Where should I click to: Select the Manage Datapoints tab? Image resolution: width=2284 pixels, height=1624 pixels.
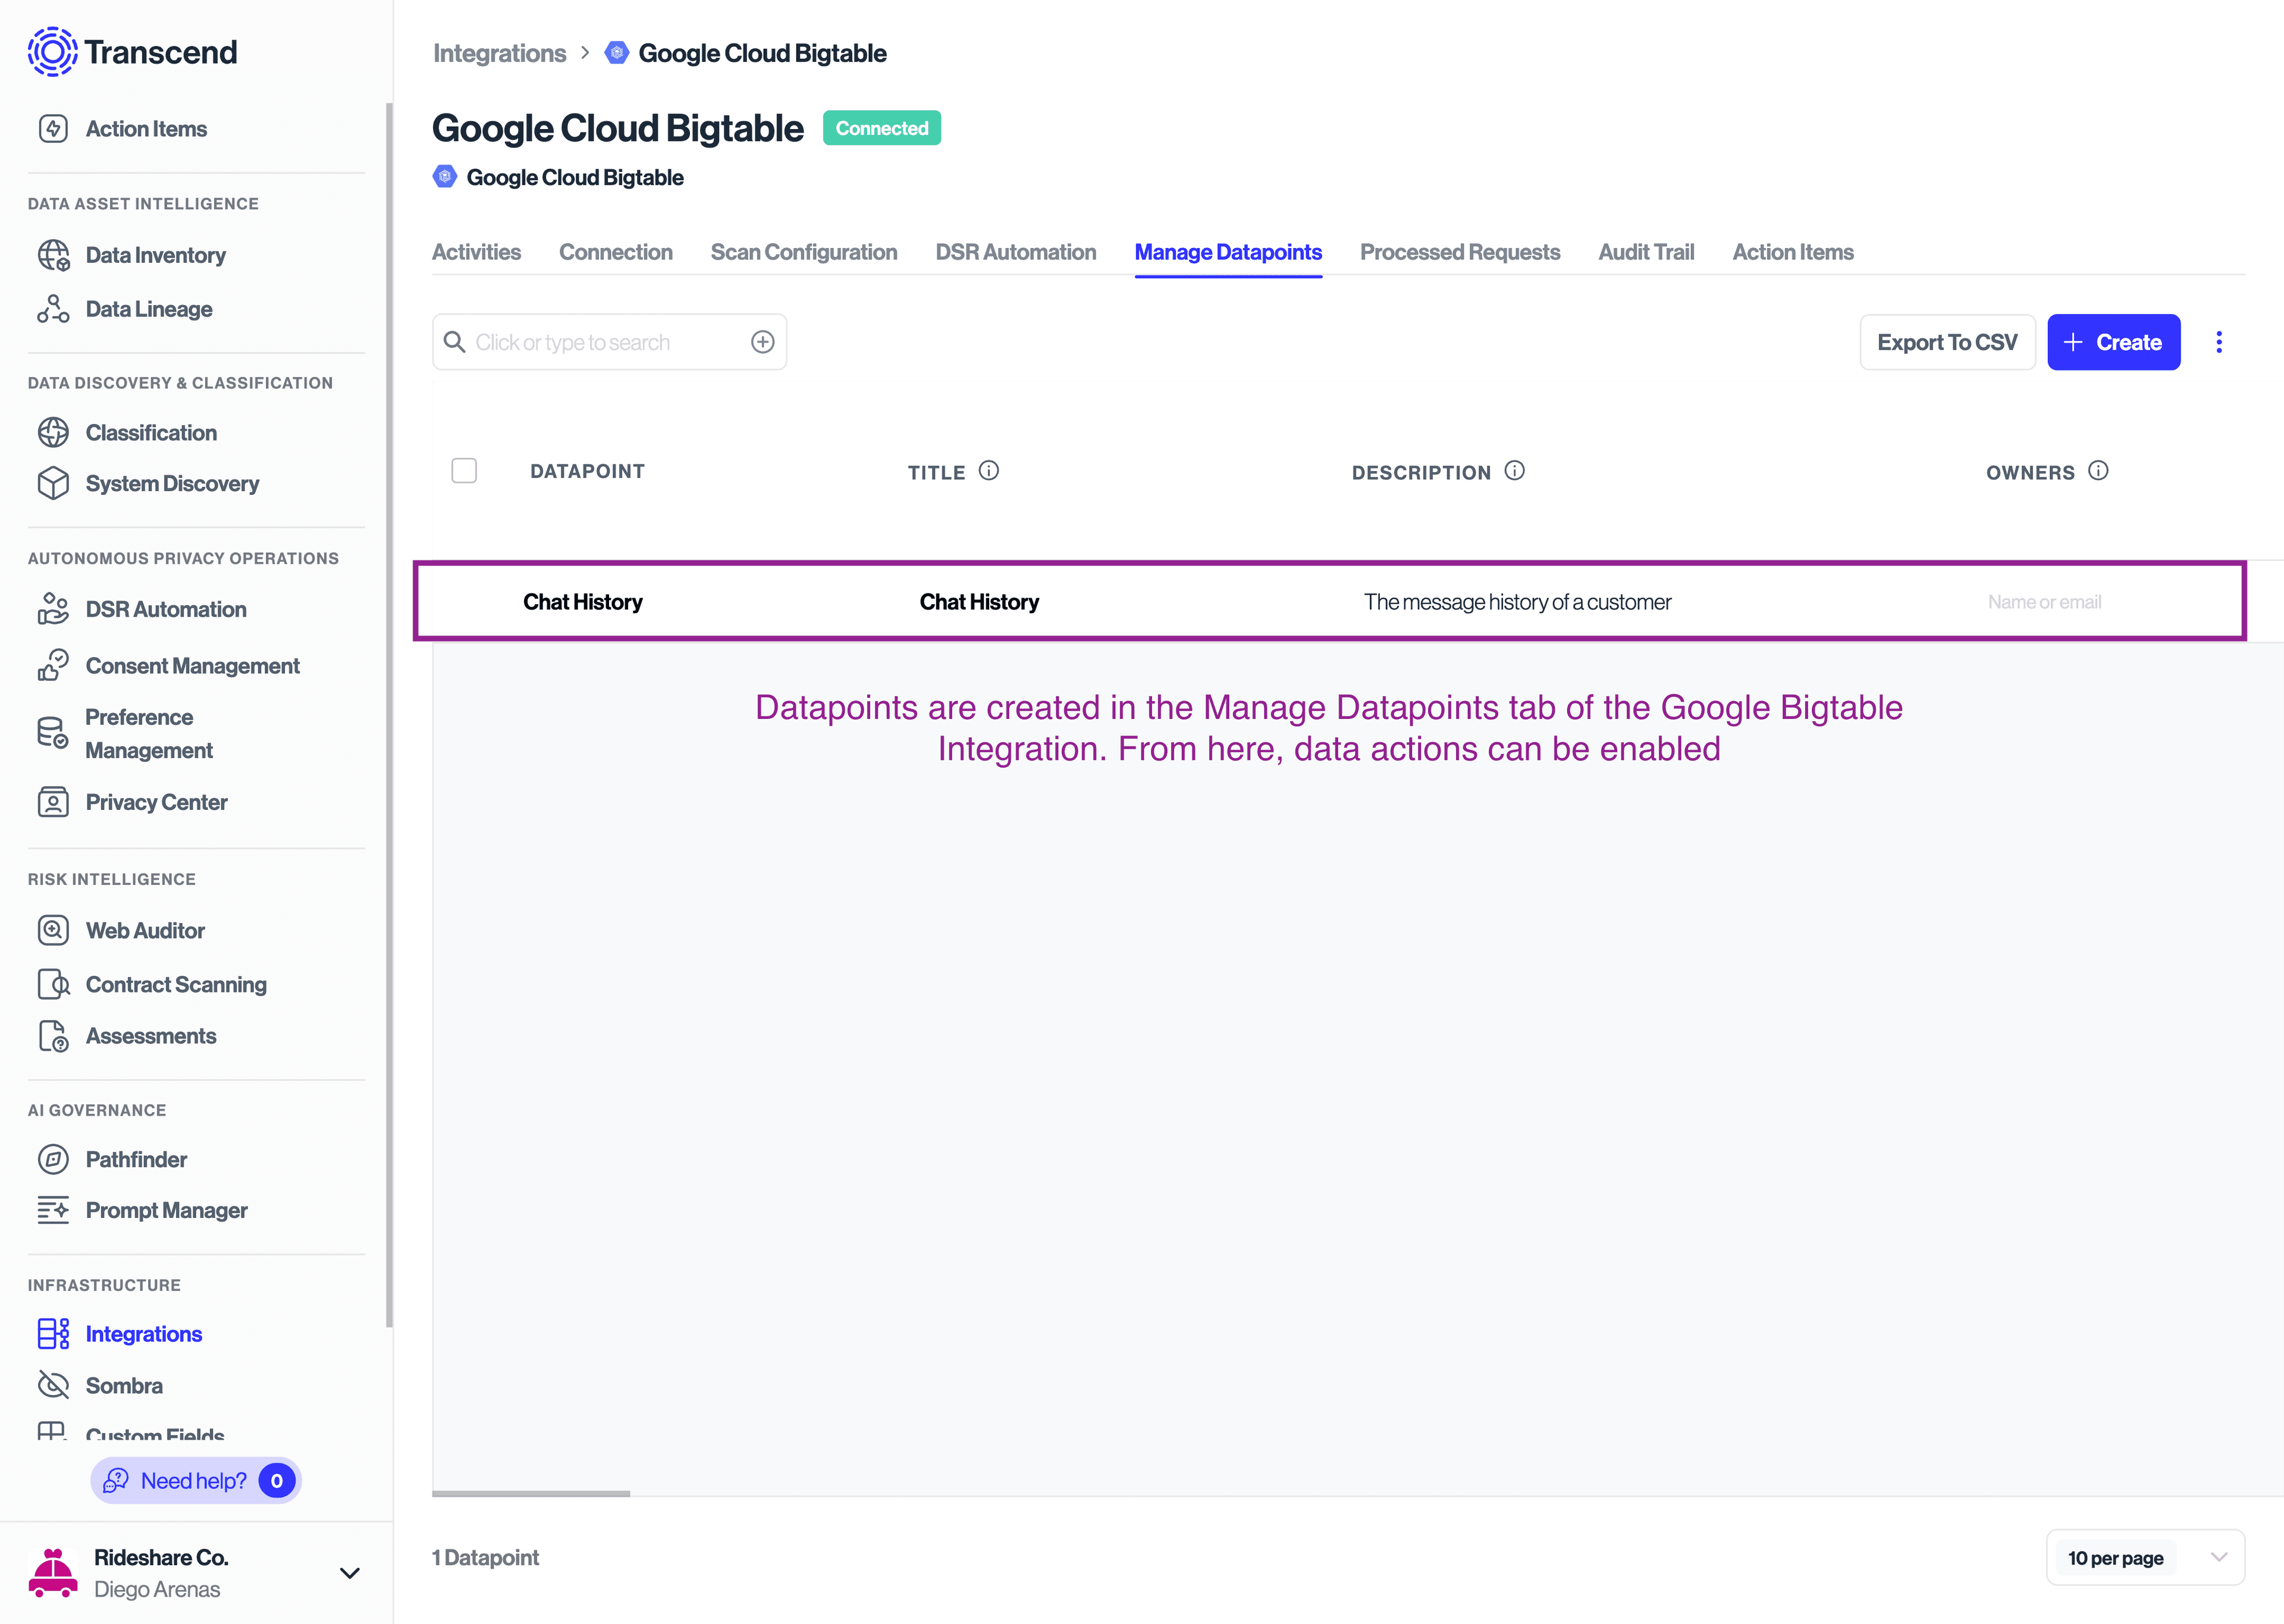[1228, 252]
